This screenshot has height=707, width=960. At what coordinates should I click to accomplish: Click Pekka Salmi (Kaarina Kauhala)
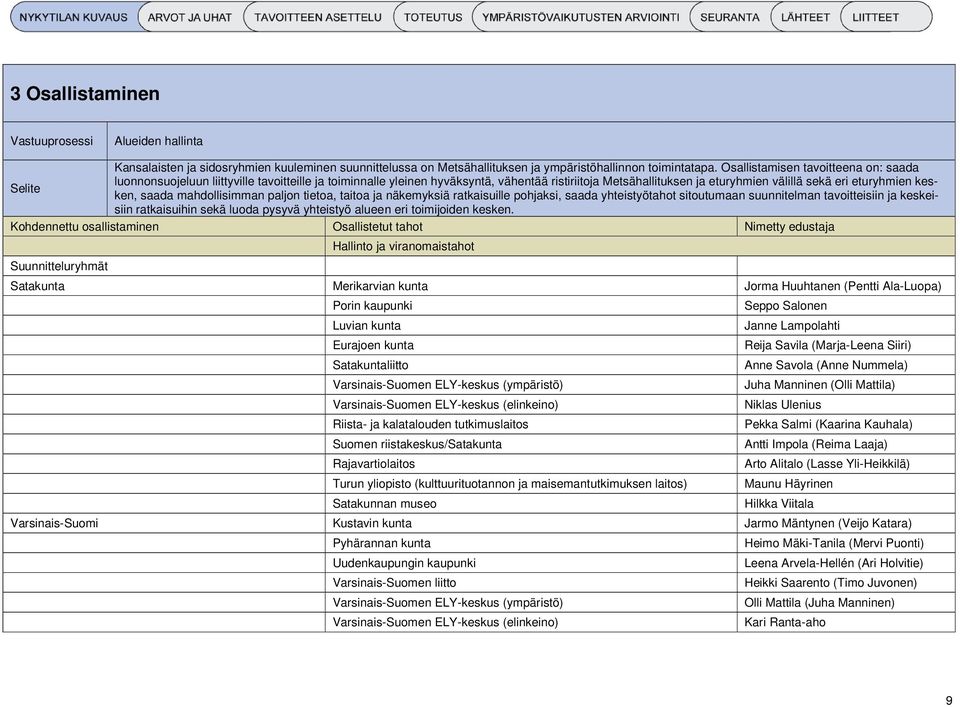click(846, 424)
